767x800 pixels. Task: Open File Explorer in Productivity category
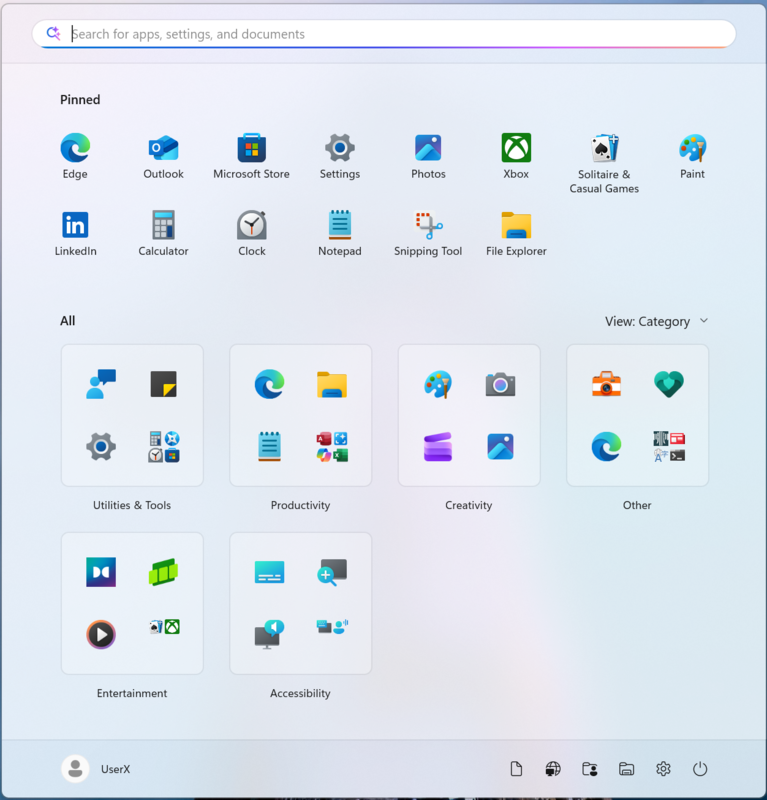(332, 384)
